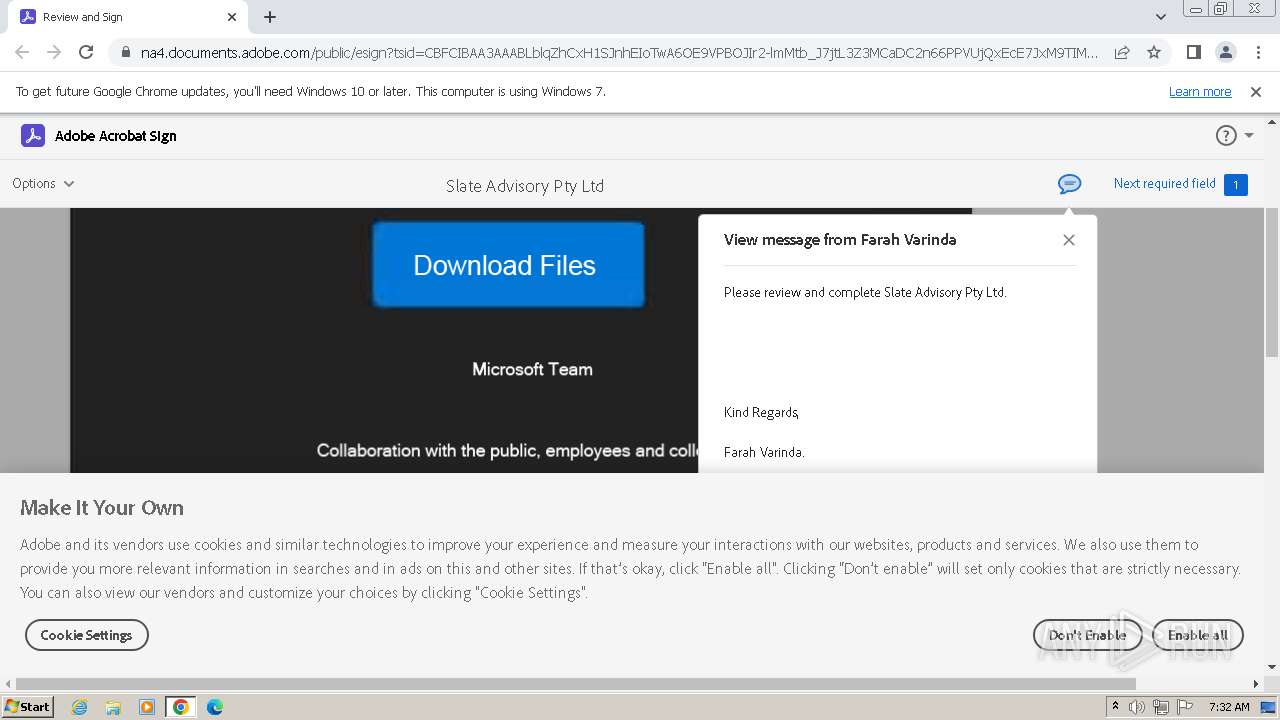The width and height of the screenshot is (1280, 720).
Task: Open the Chrome three-dot menu
Action: (1258, 53)
